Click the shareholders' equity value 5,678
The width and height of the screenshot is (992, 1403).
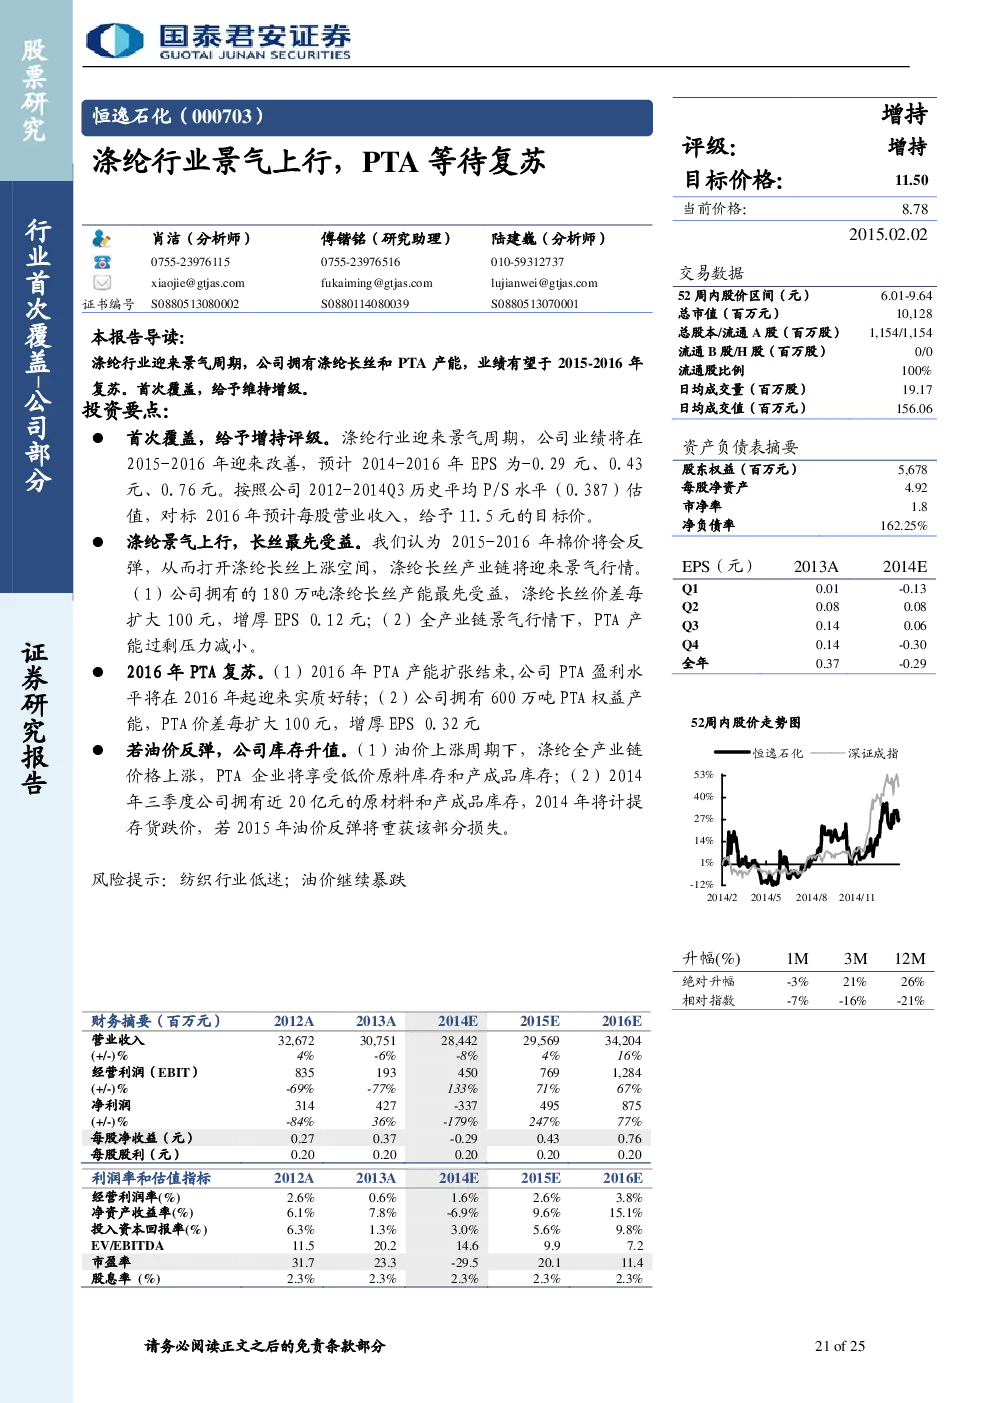coord(912,469)
